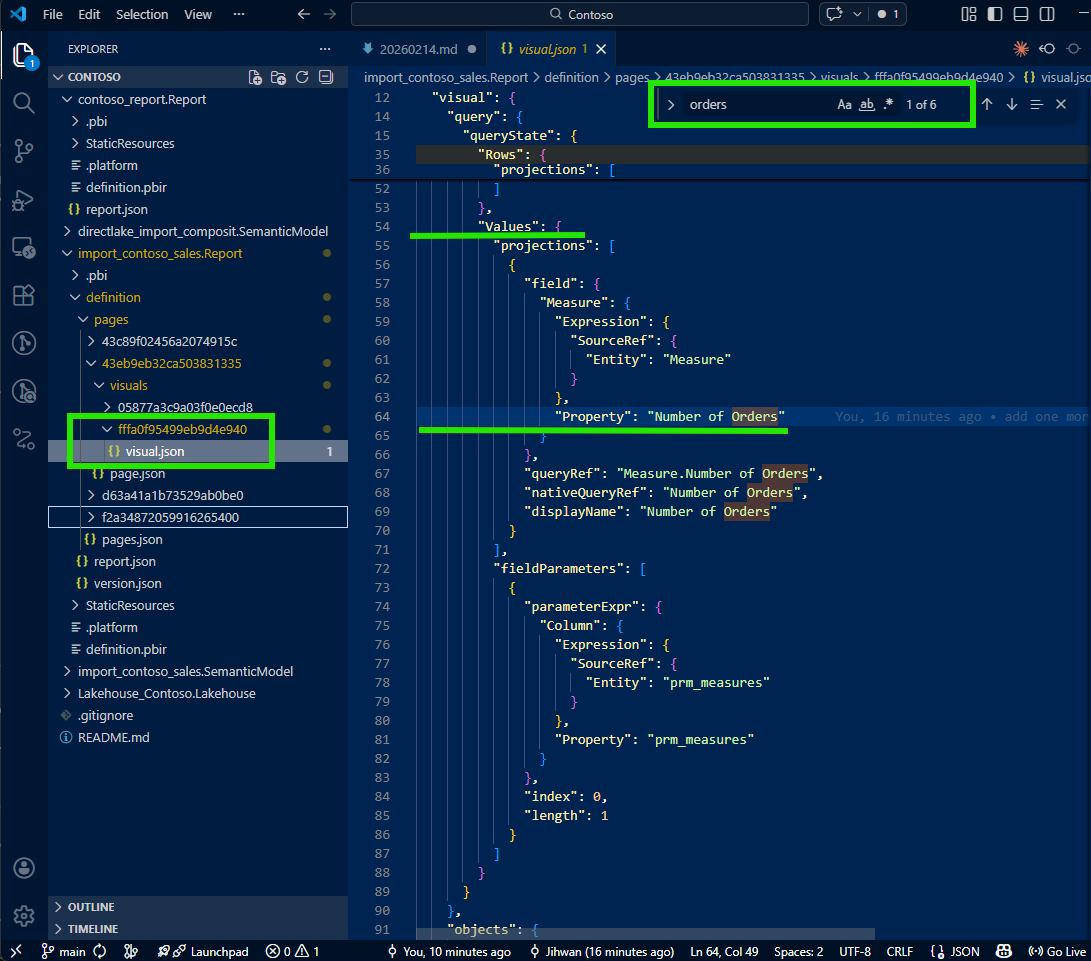
Task: Open the Extensions view
Action: coord(24,296)
